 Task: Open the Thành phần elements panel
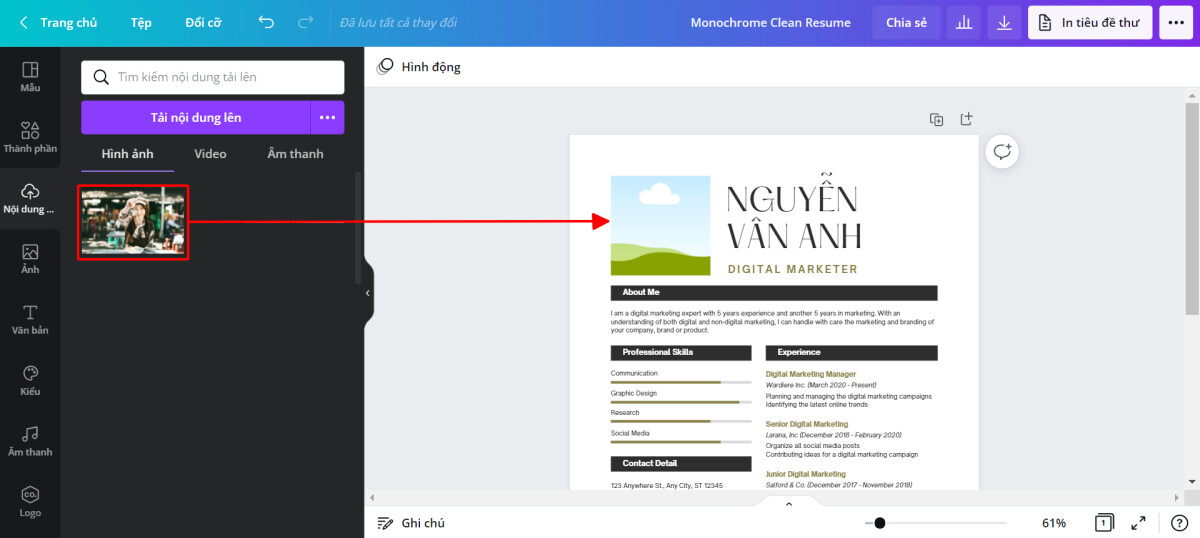(x=30, y=137)
